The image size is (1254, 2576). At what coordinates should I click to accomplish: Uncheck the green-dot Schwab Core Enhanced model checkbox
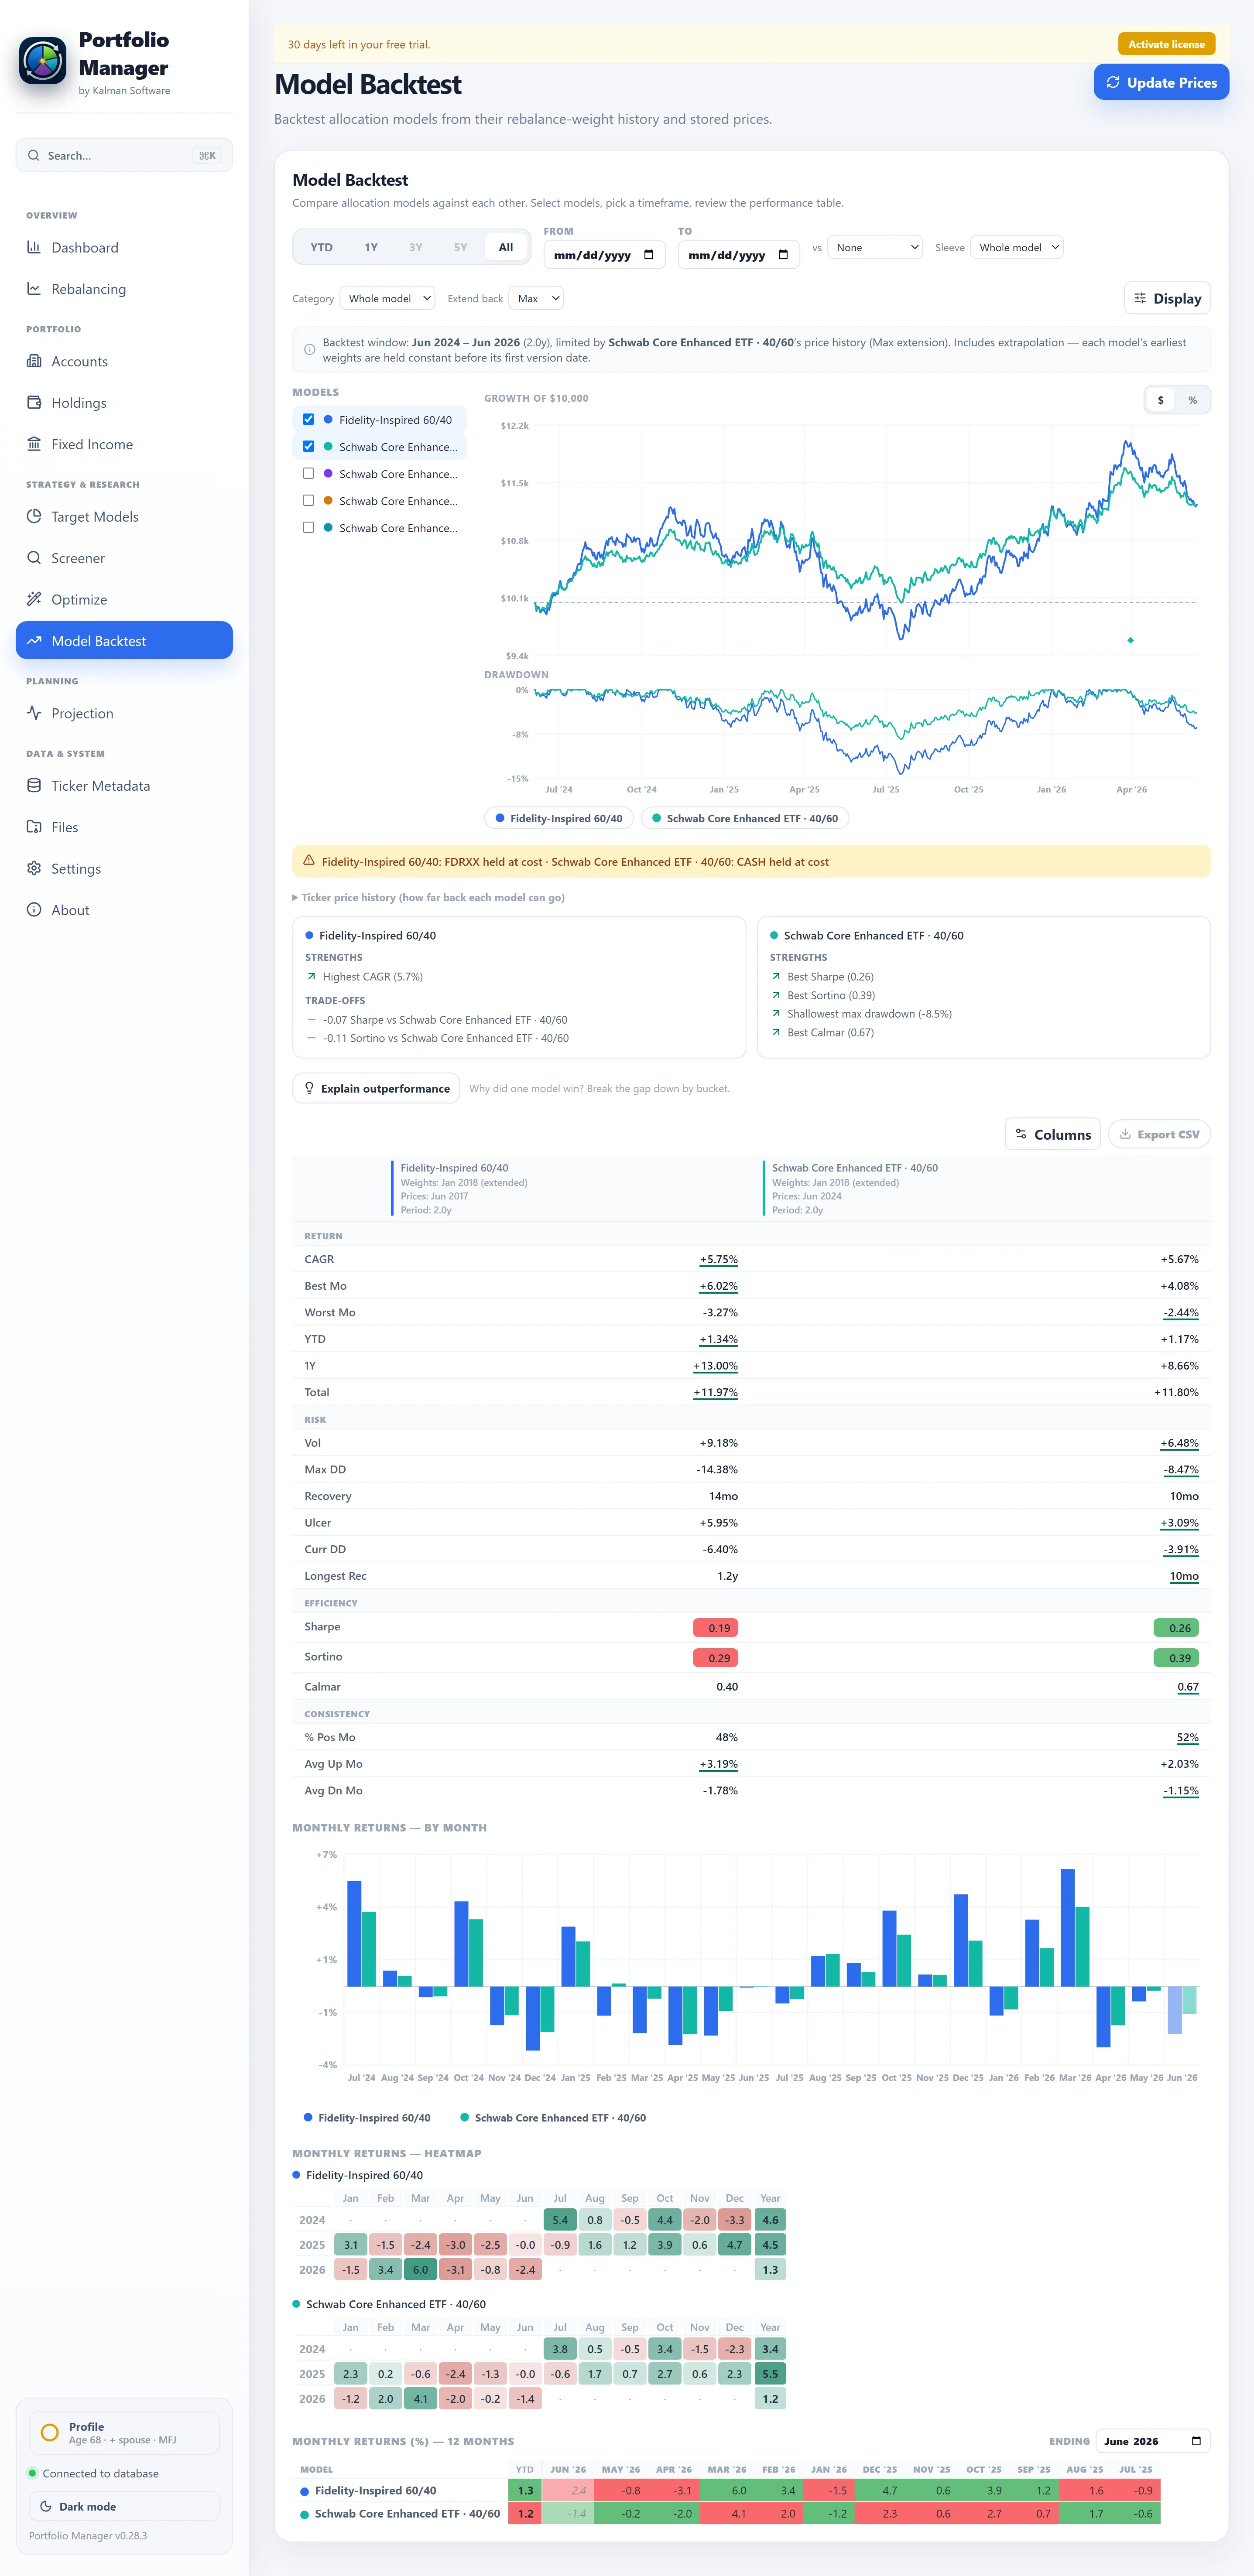point(308,446)
